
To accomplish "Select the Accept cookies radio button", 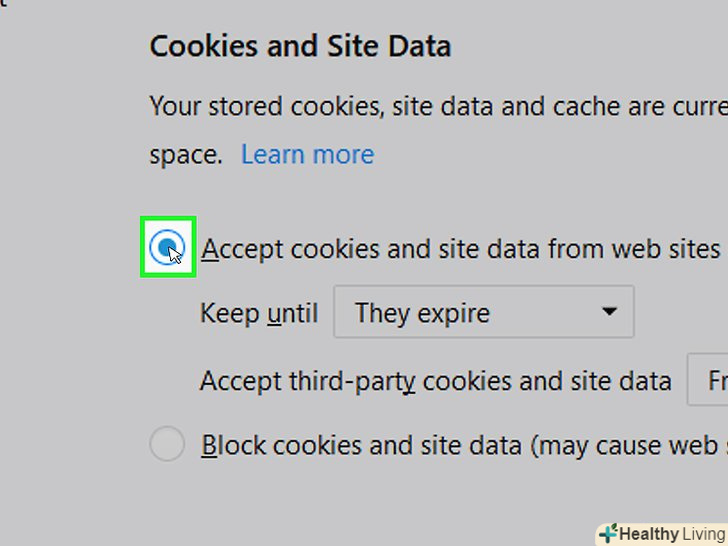I will [x=166, y=247].
